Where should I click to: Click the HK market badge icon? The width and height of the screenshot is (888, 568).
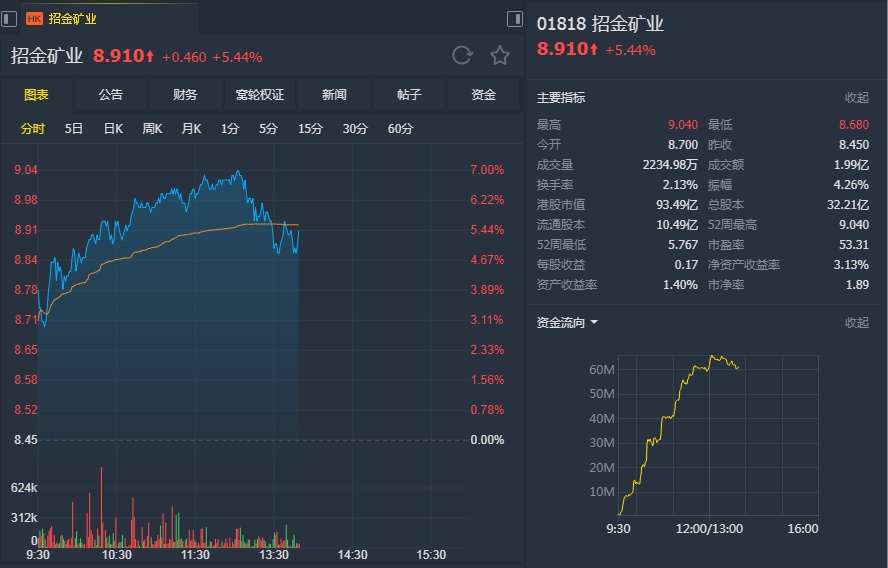pos(35,18)
